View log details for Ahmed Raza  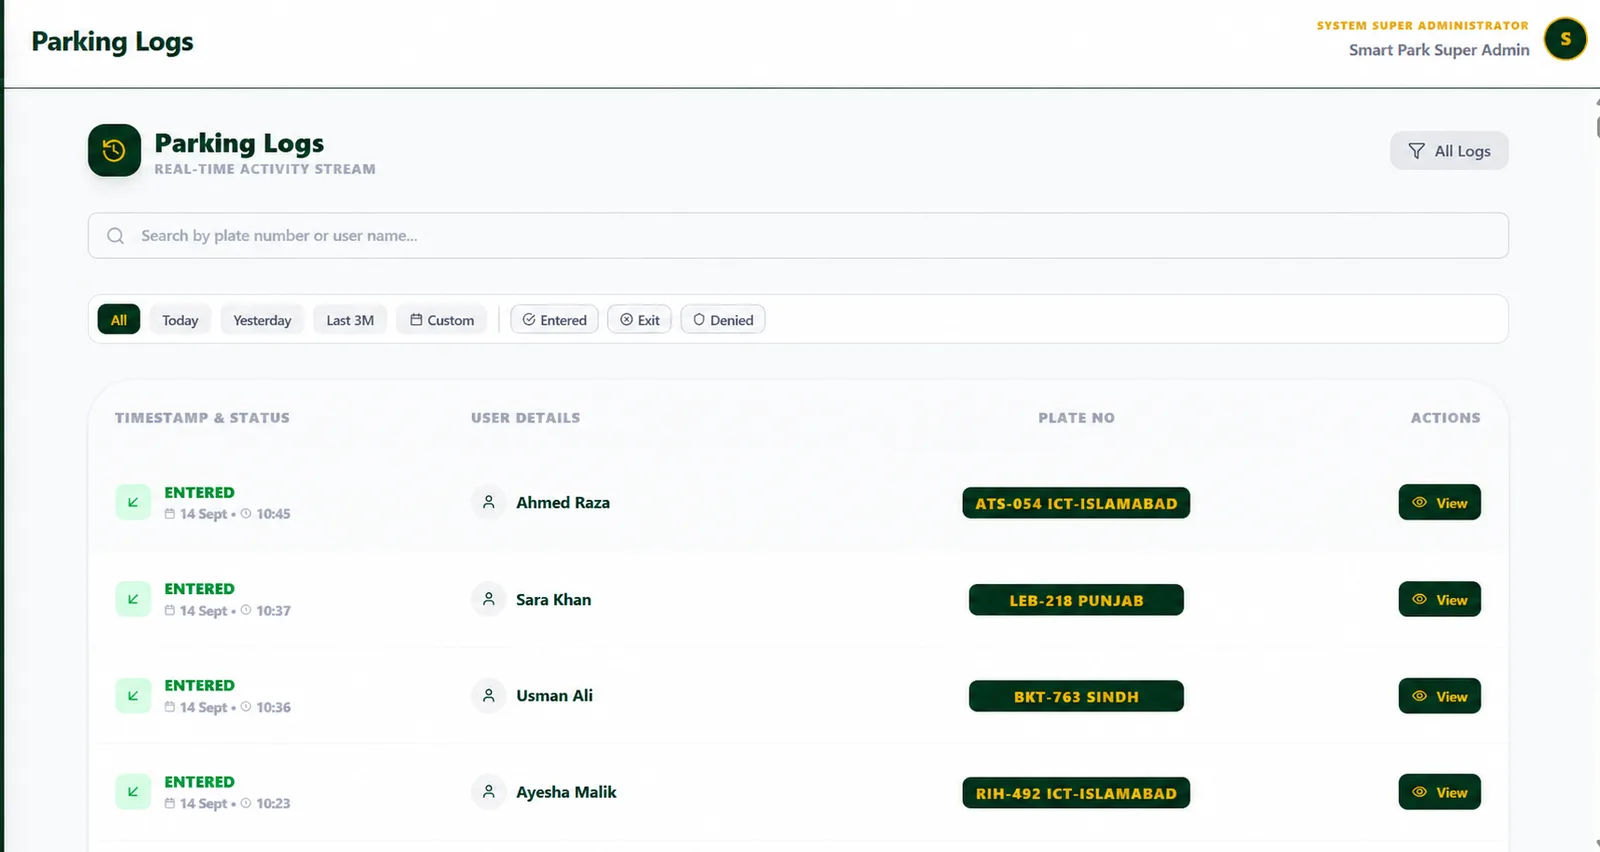click(x=1440, y=503)
